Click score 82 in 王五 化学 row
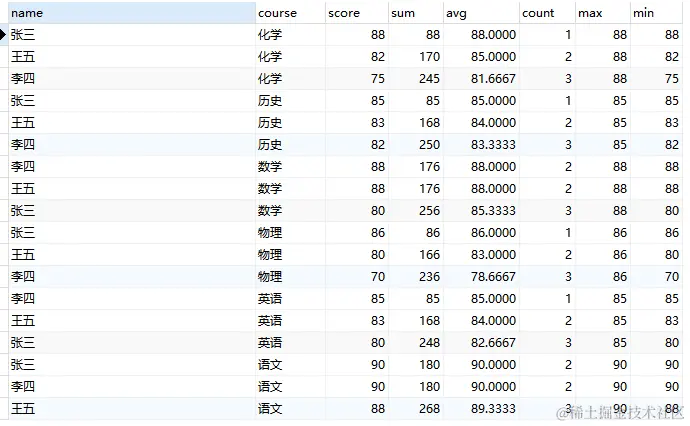The height and width of the screenshot is (426, 690). click(356, 57)
